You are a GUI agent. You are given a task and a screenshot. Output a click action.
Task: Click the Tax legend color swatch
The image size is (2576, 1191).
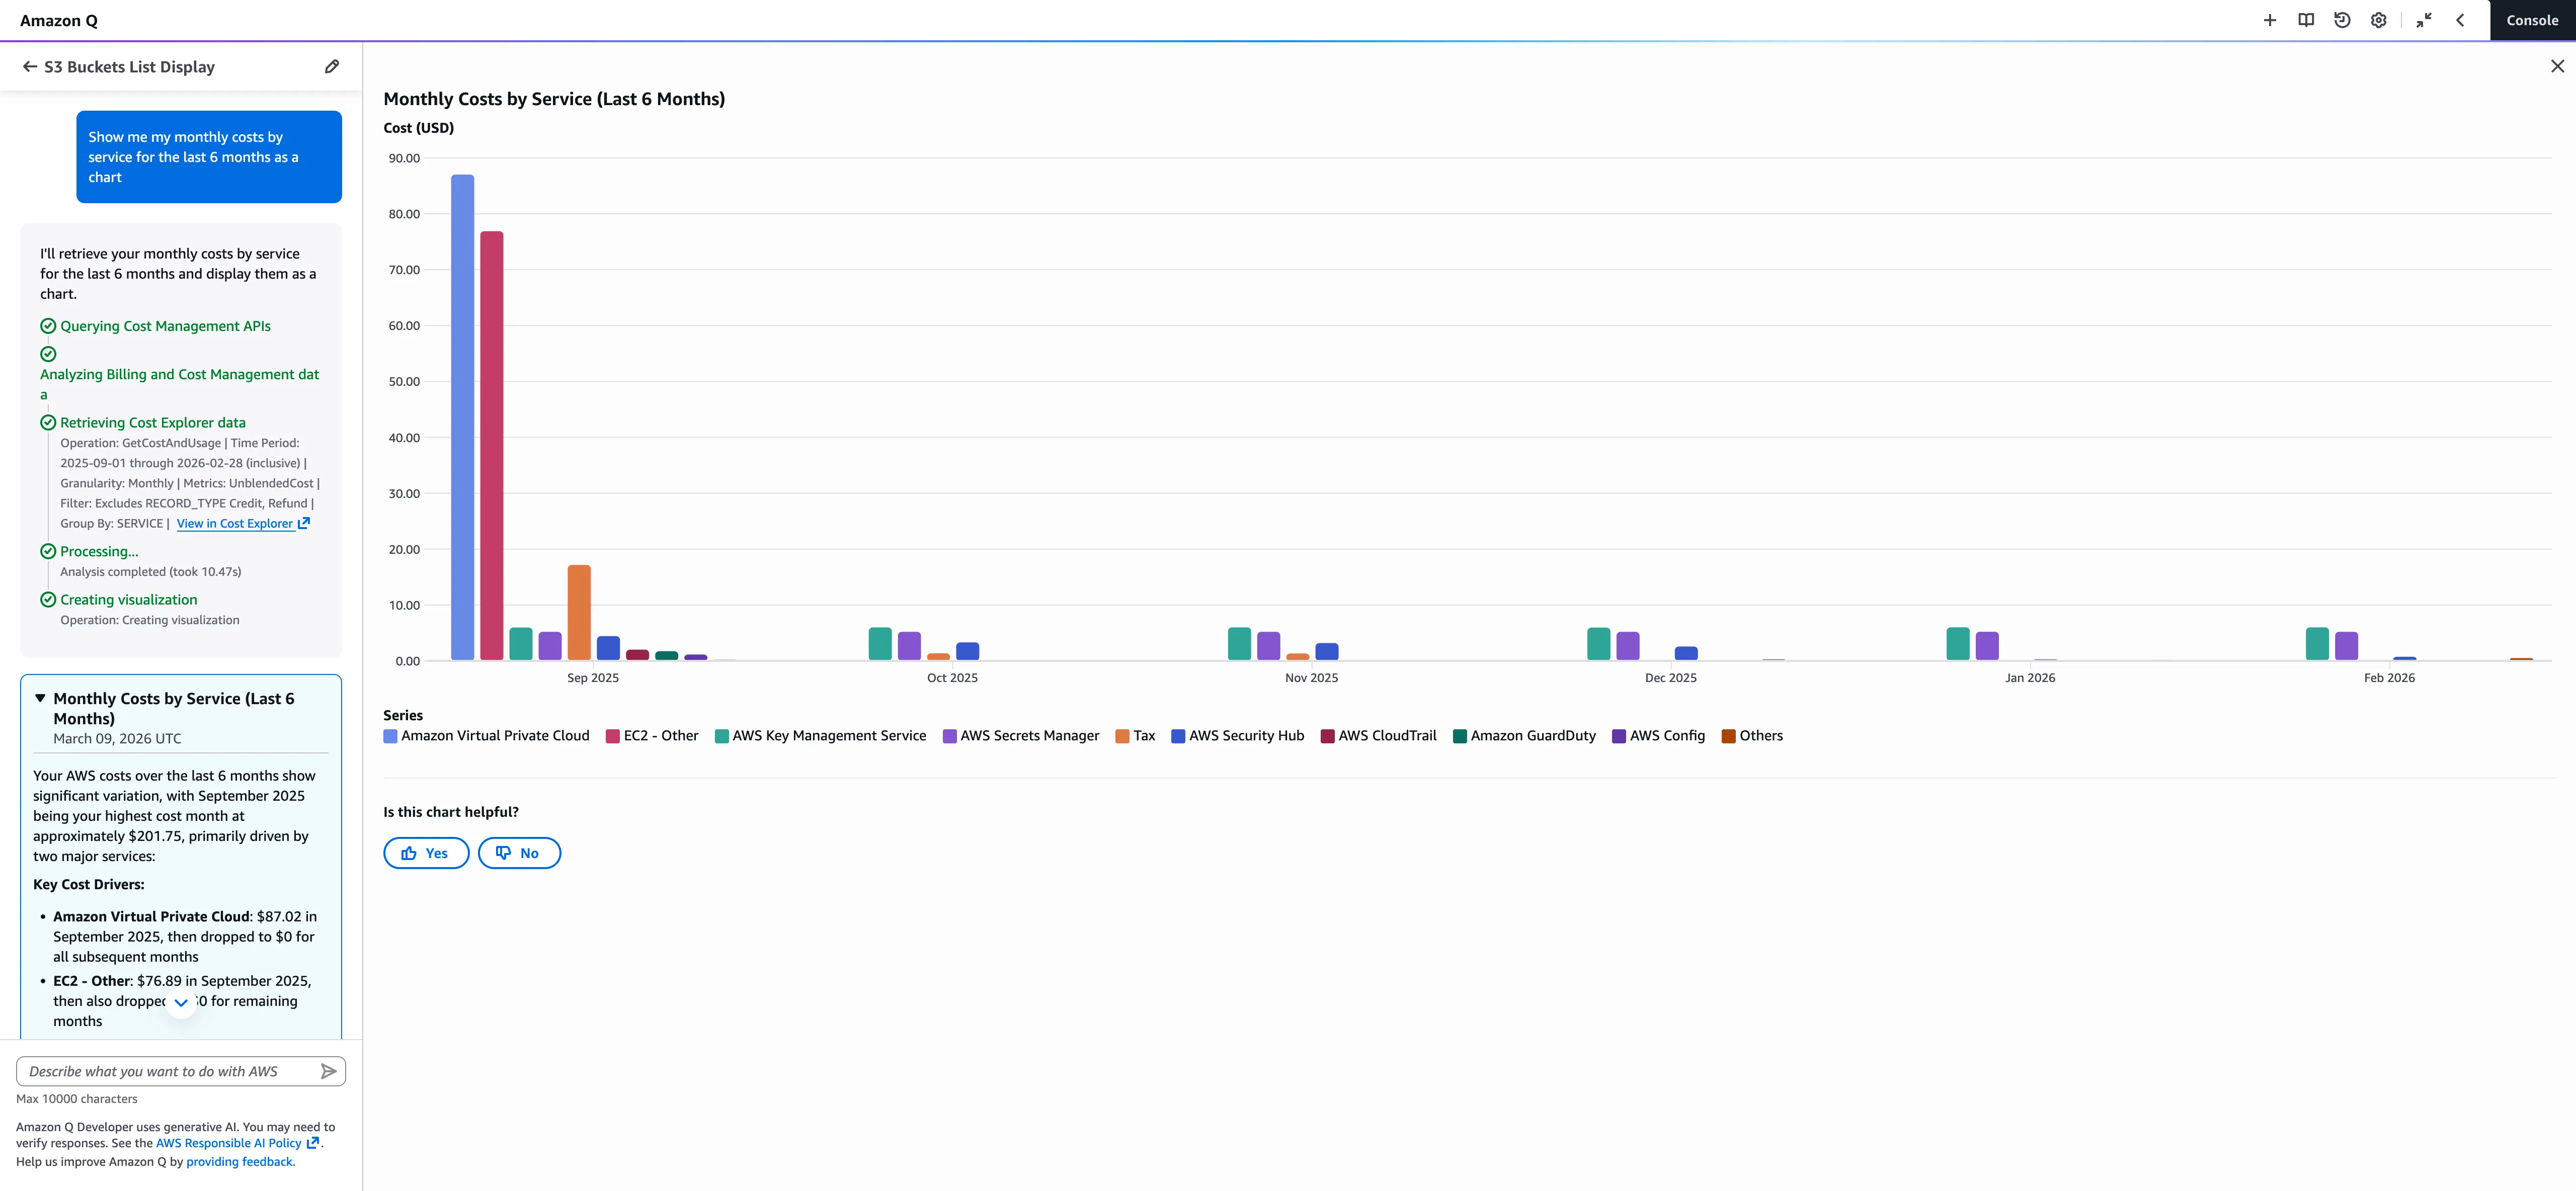click(1122, 736)
